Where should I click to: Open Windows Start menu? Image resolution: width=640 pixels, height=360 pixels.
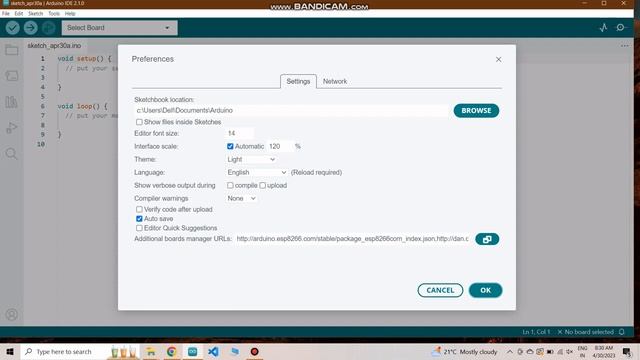(x=10, y=351)
